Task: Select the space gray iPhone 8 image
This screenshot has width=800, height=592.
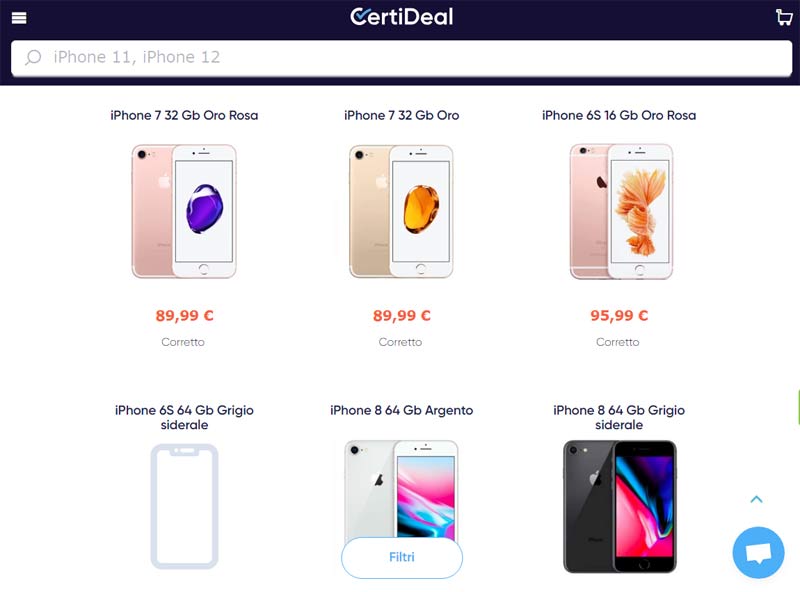Action: click(620, 507)
